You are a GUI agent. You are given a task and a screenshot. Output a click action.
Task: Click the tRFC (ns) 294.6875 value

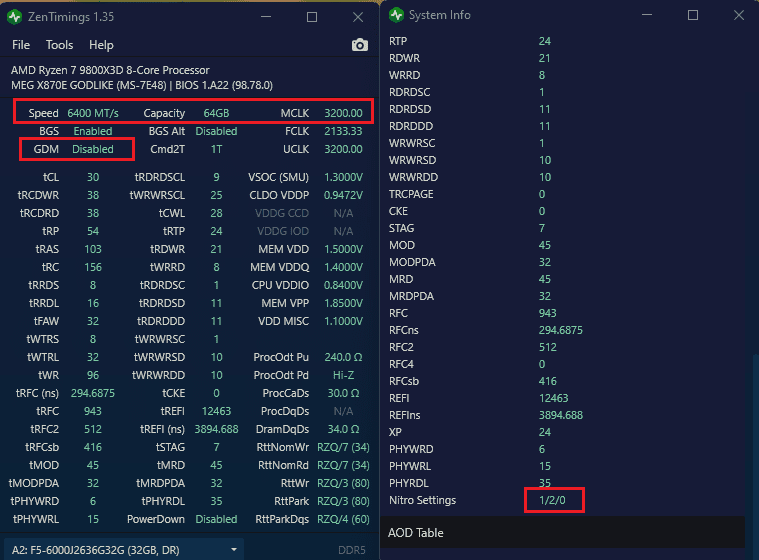(93, 393)
